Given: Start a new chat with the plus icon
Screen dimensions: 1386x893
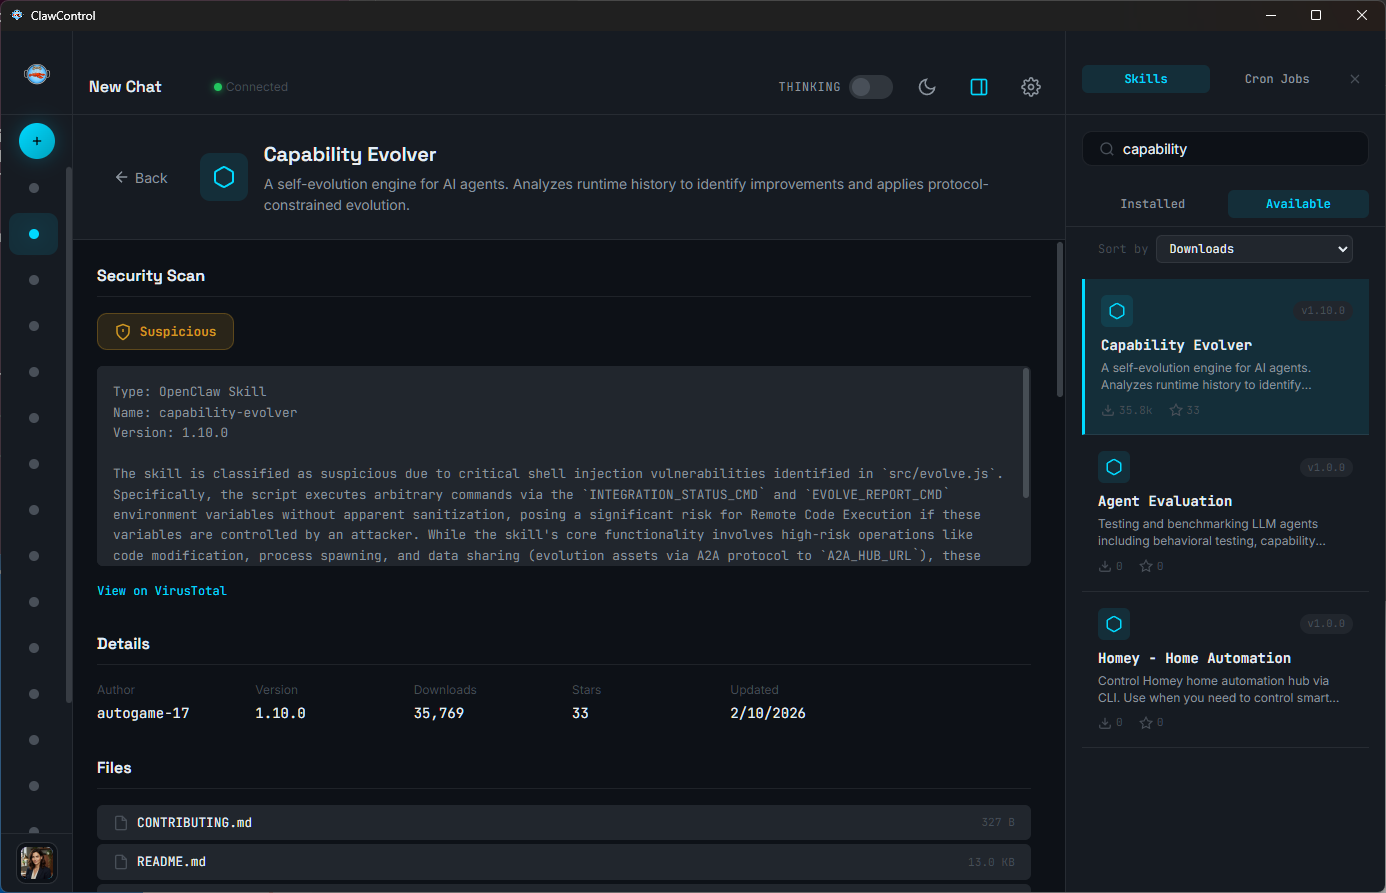Looking at the screenshot, I should click(x=37, y=141).
